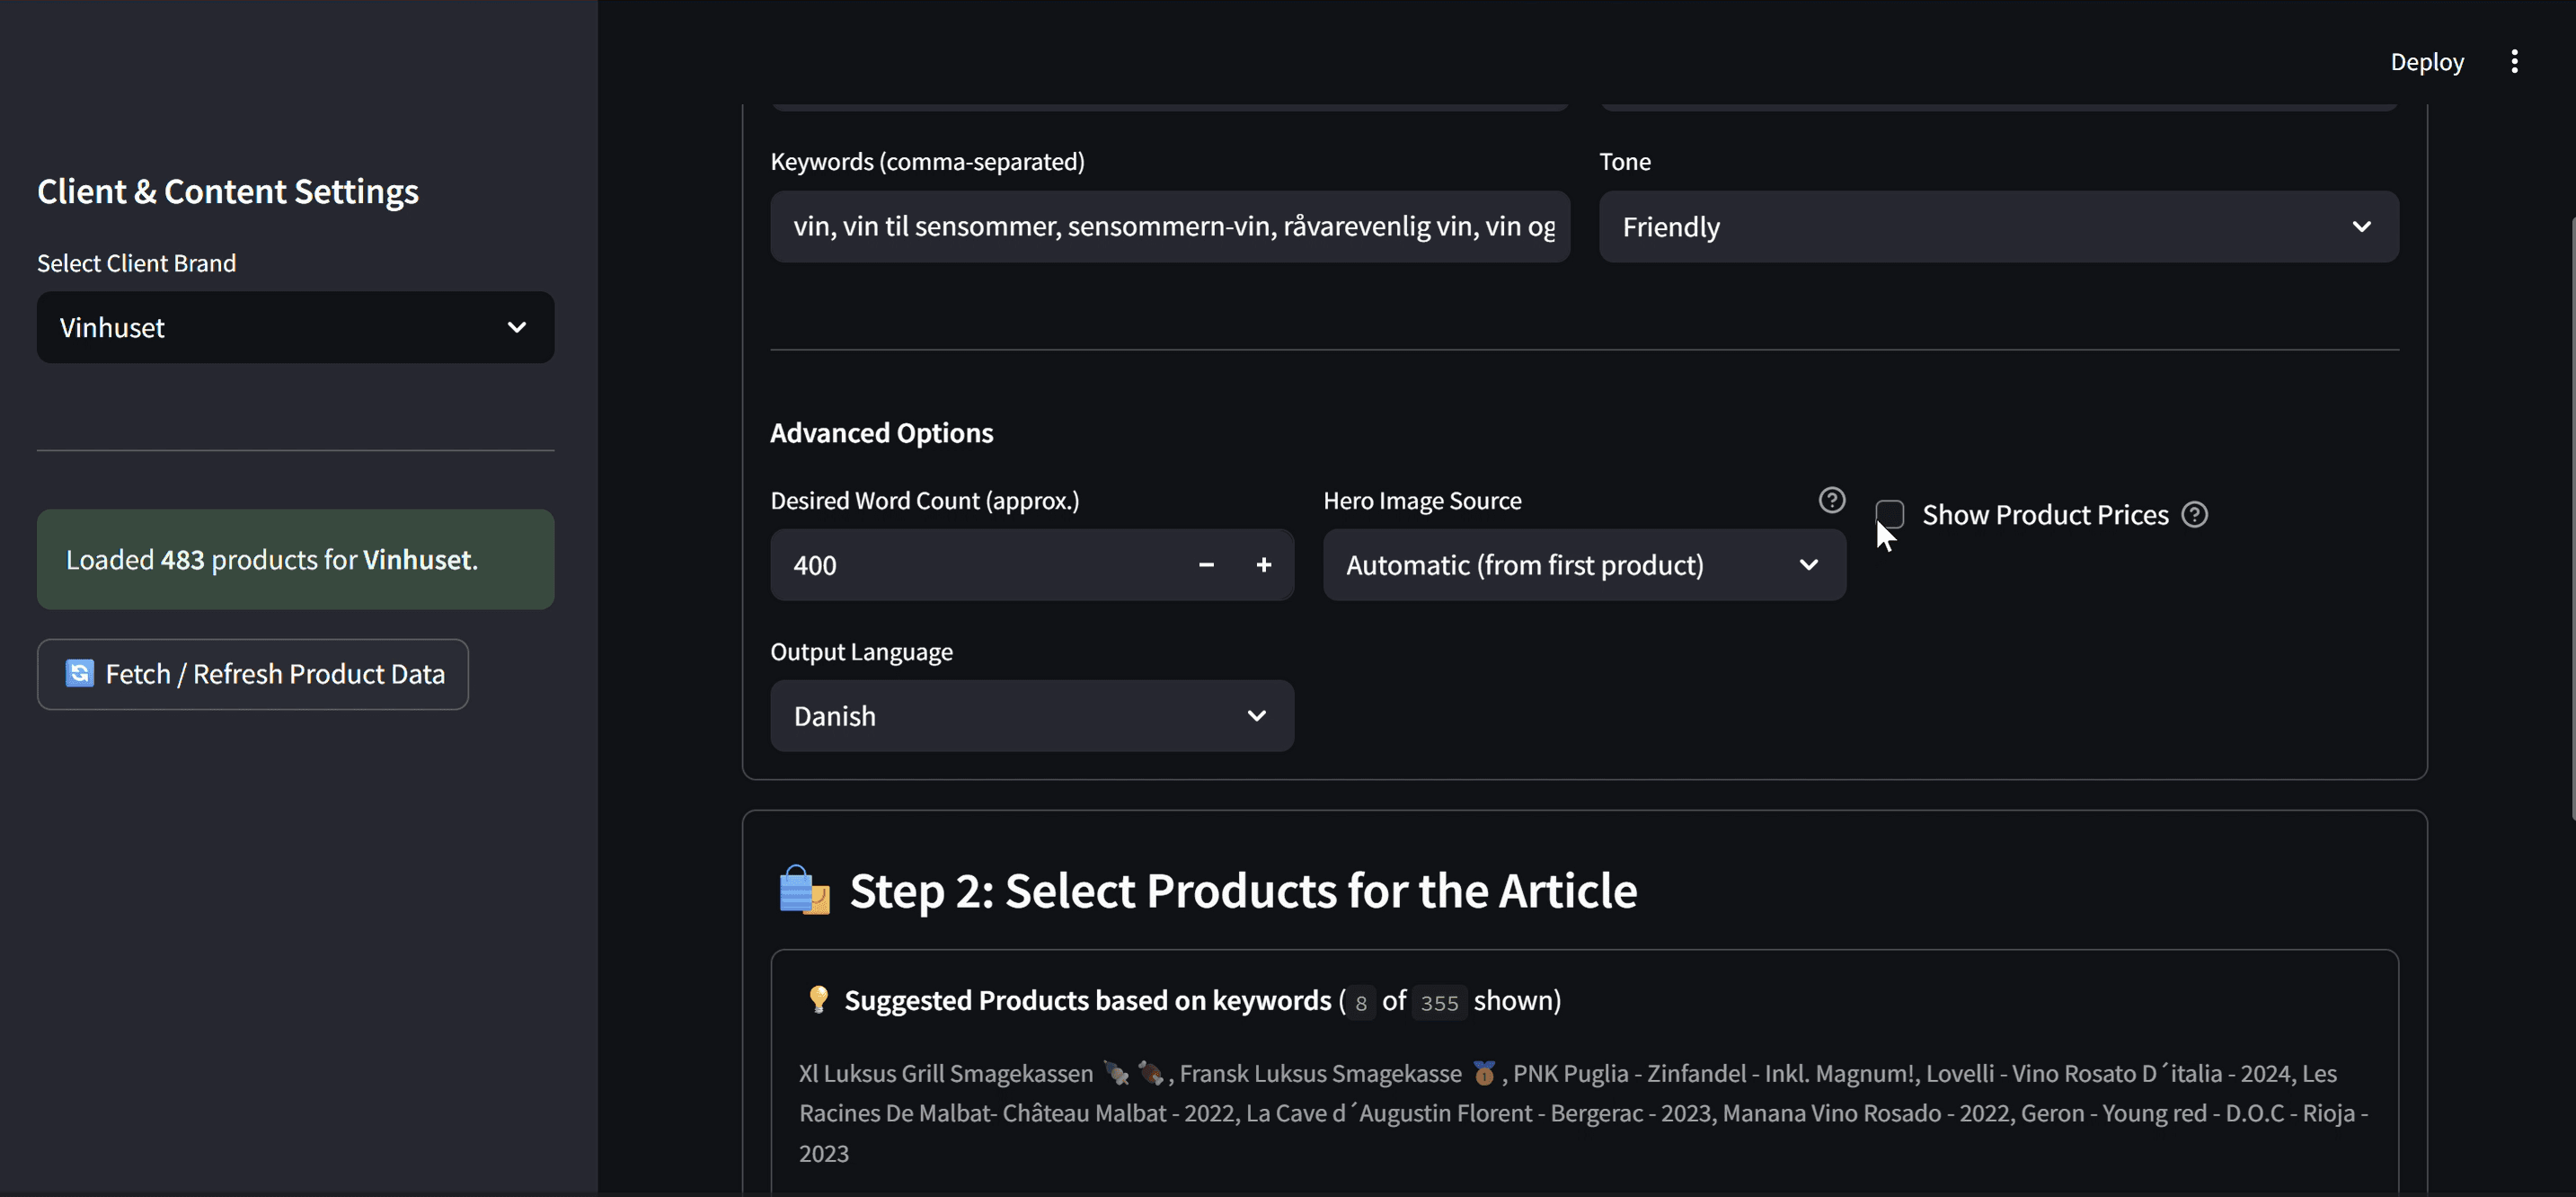Image resolution: width=2576 pixels, height=1197 pixels.
Task: Click the help icon beside Show Product Prices
Action: point(2196,514)
